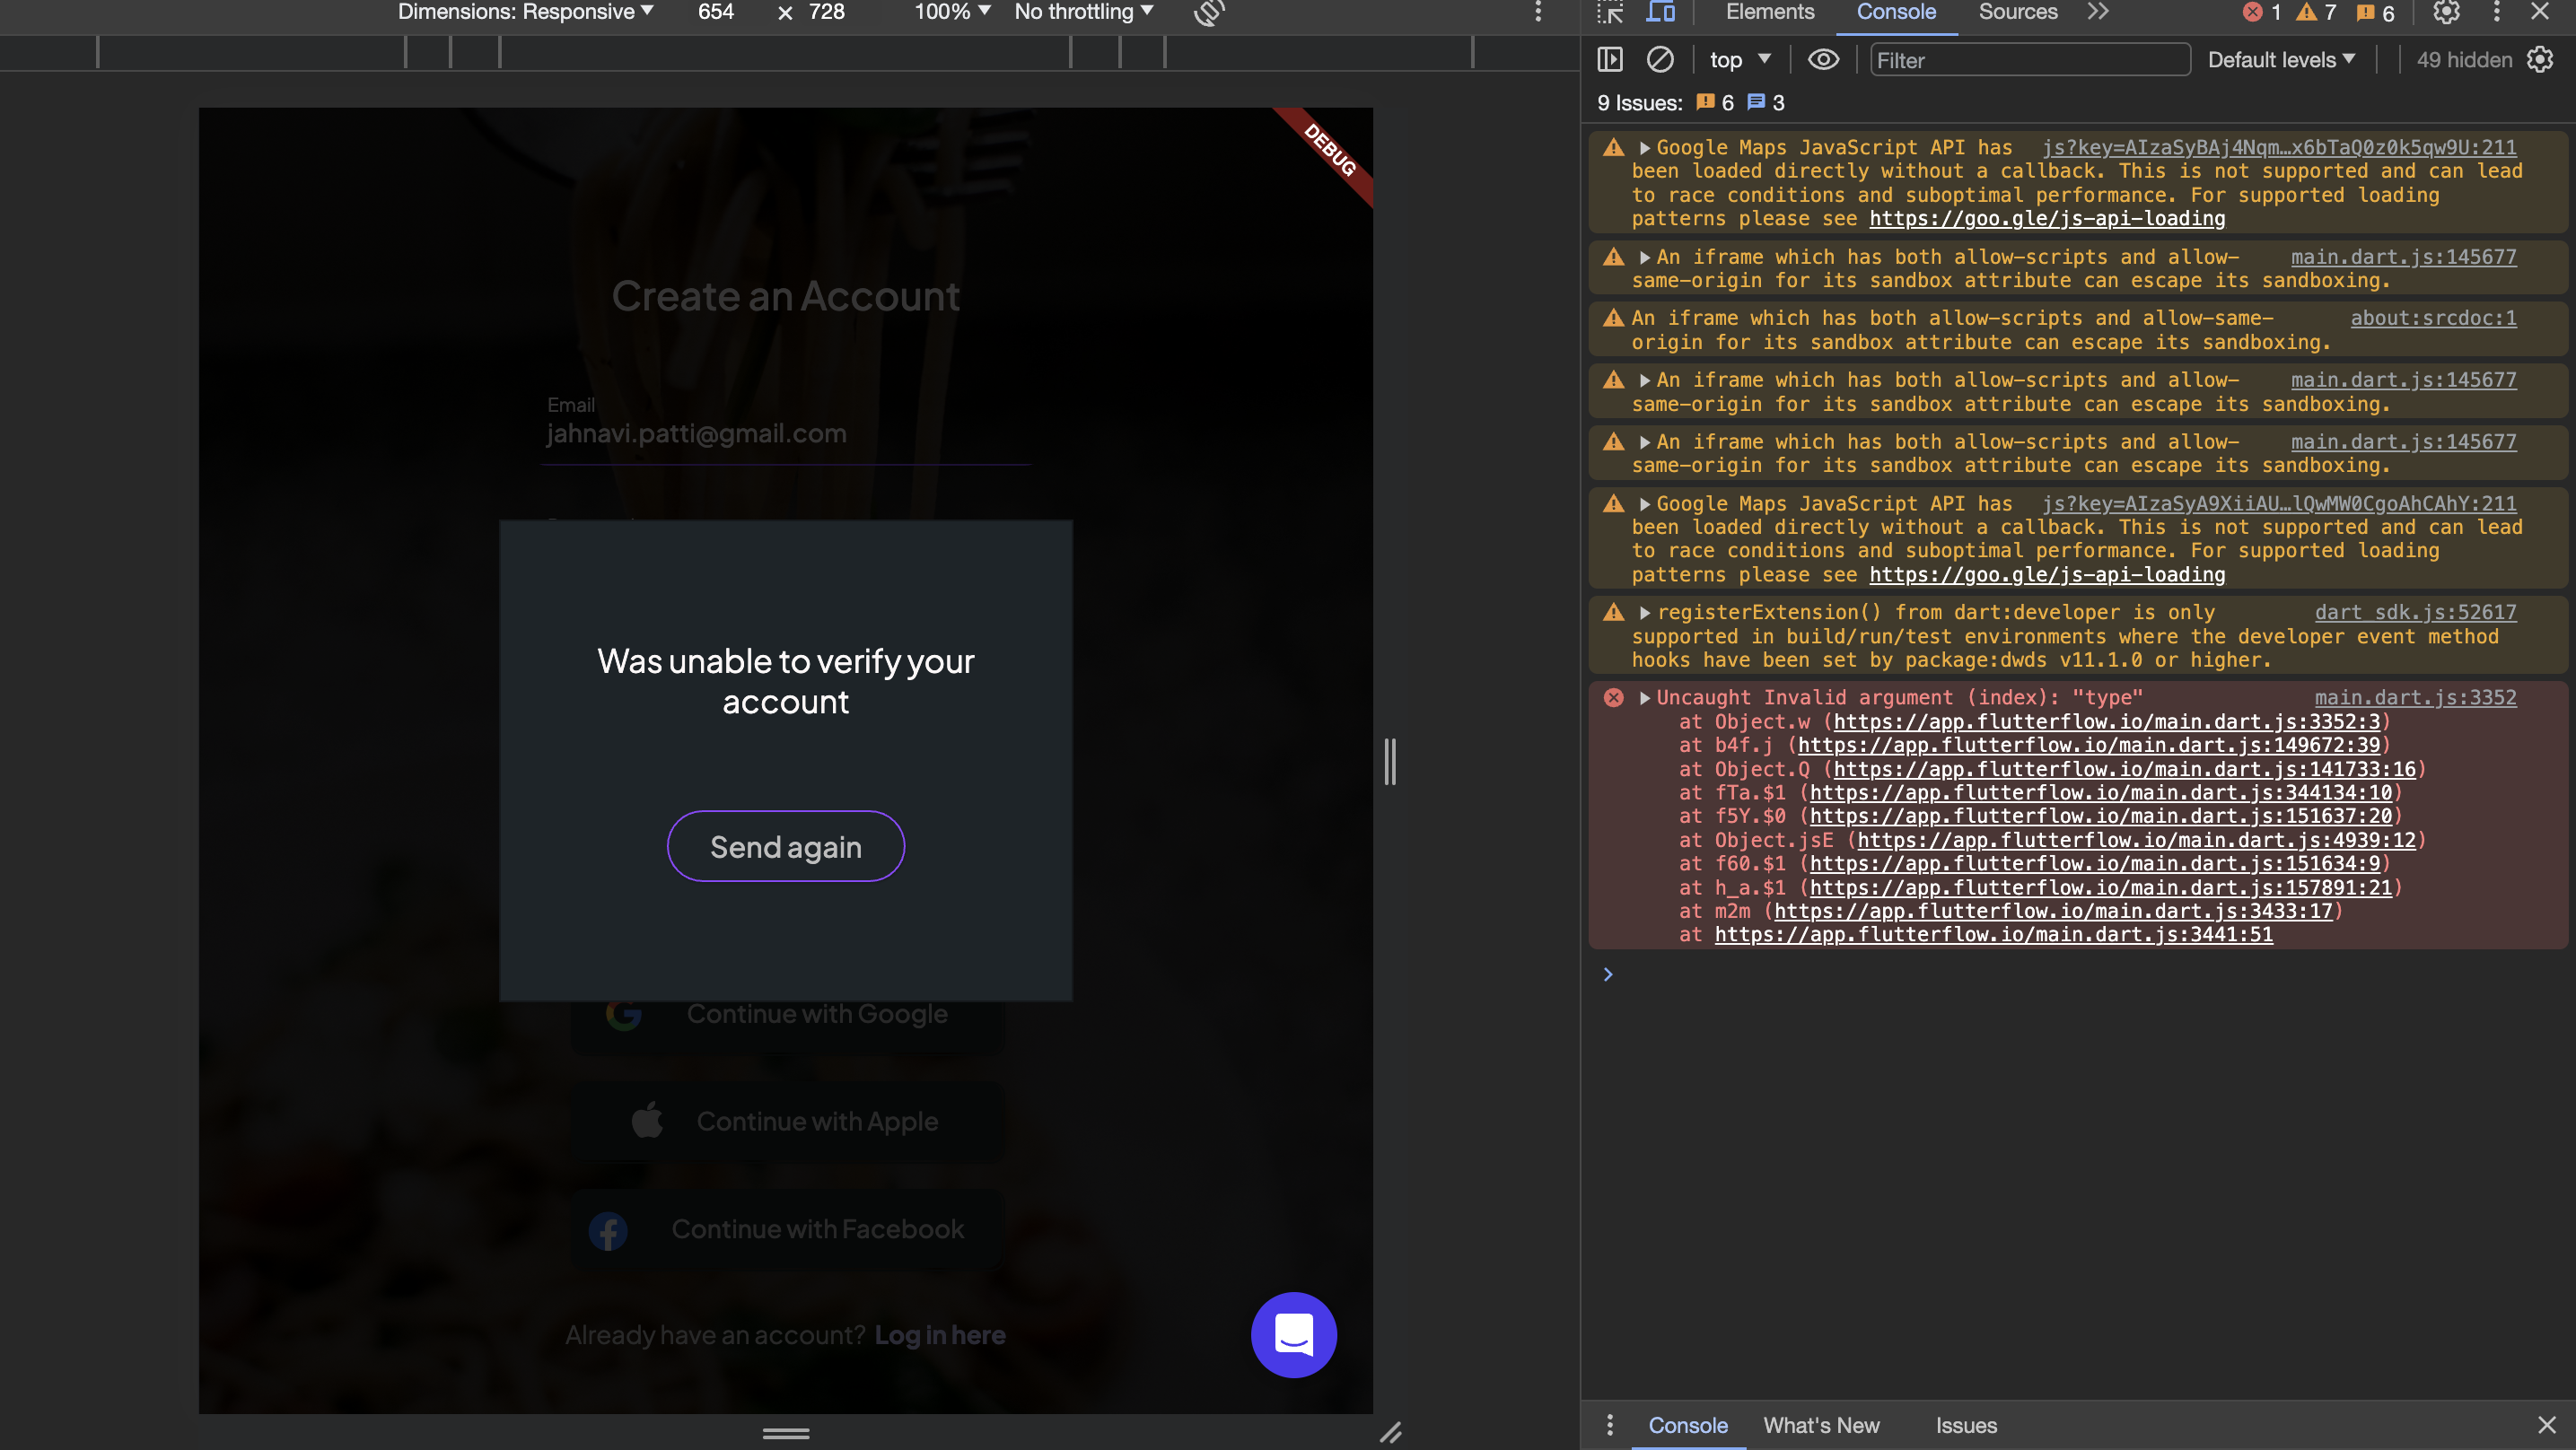Click the red error count badge
The height and width of the screenshot is (1450, 2576).
[2254, 13]
